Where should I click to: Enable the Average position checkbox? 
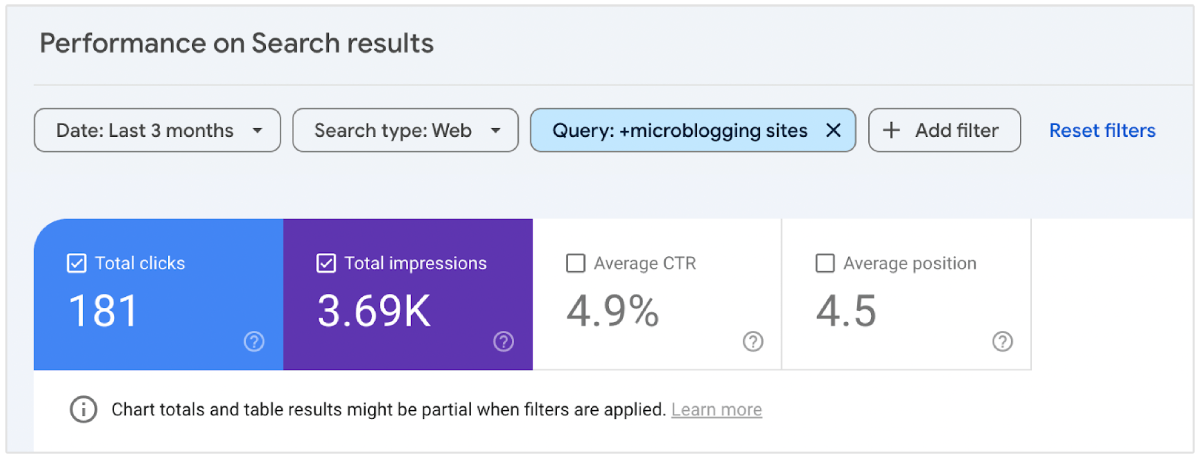pyautogui.click(x=825, y=264)
